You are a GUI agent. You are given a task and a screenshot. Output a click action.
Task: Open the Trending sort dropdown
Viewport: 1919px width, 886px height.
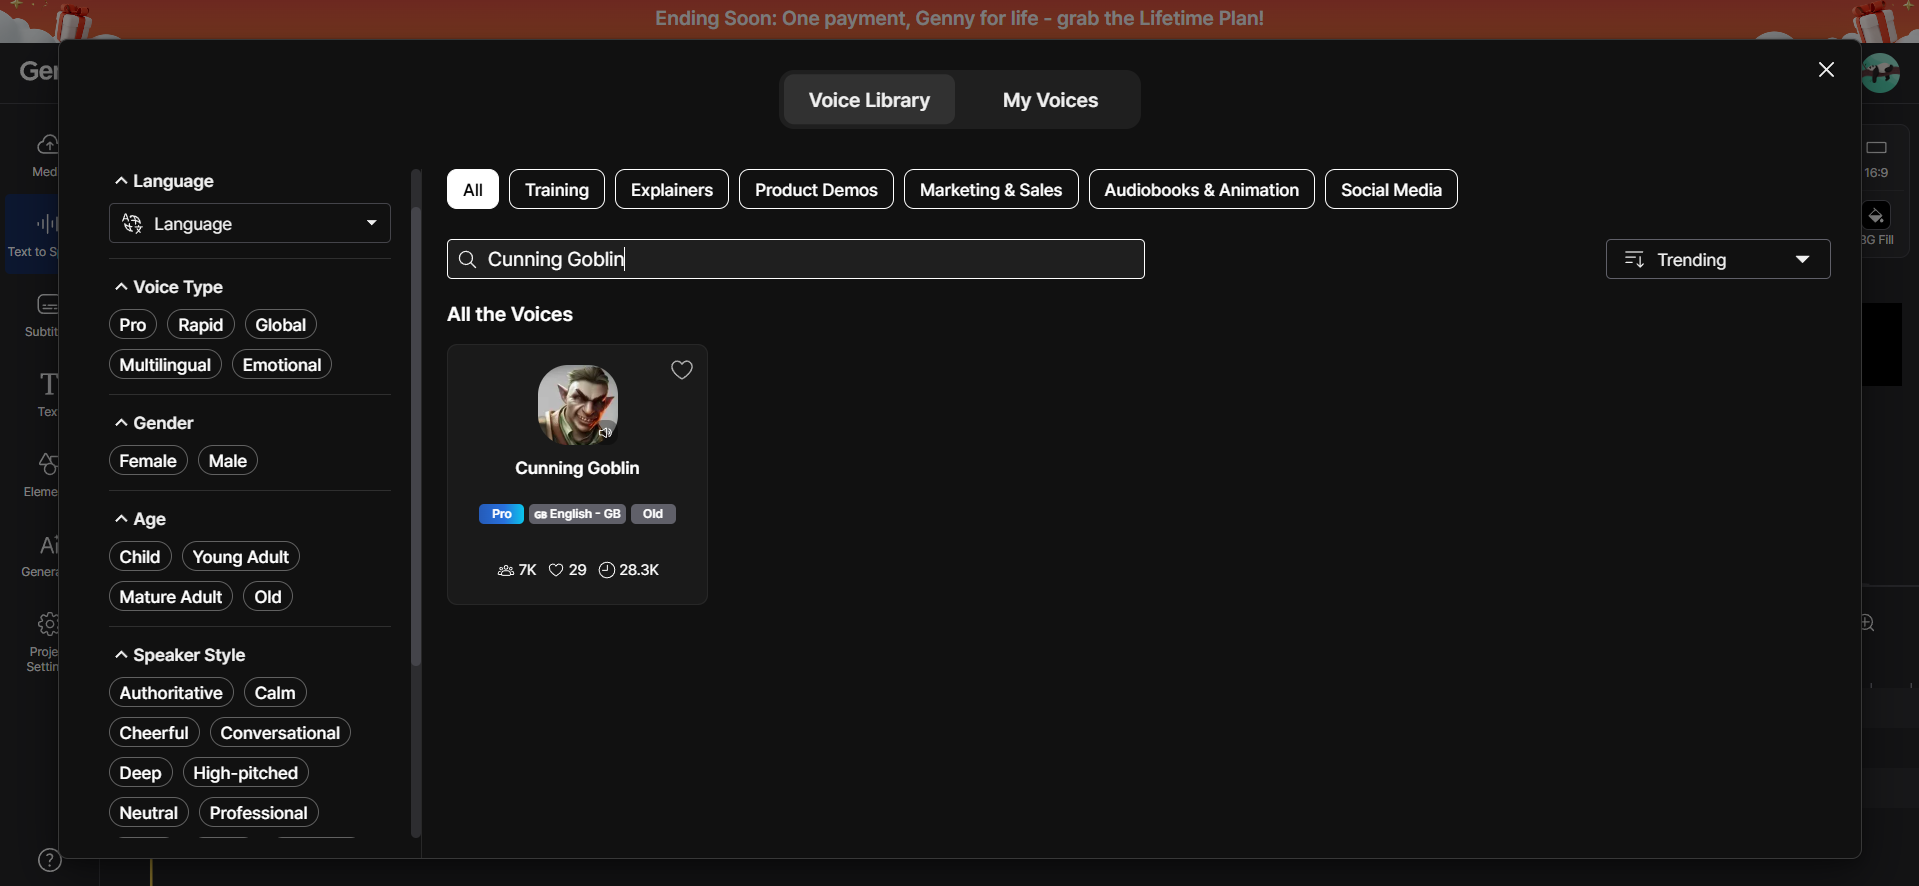click(1718, 259)
